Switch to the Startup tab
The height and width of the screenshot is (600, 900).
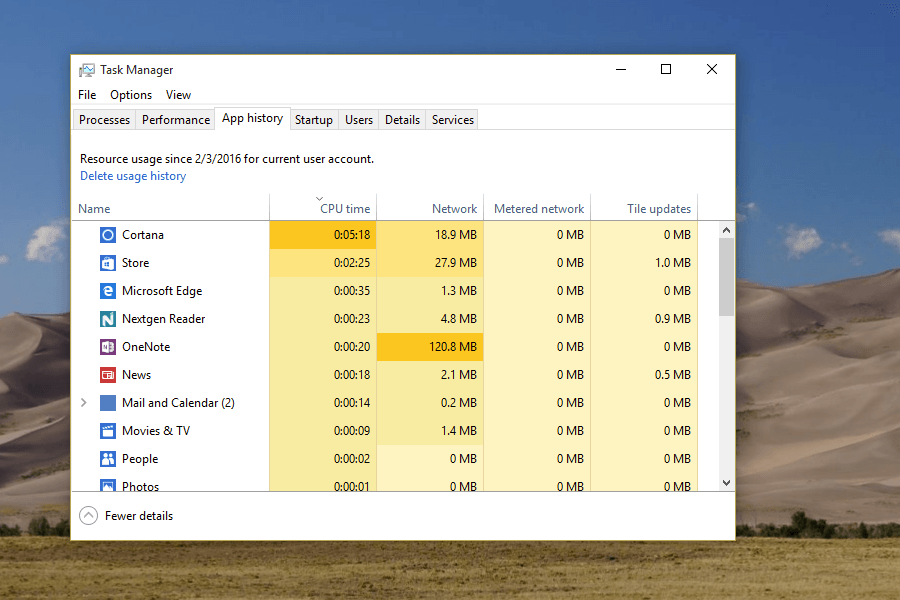pos(314,119)
